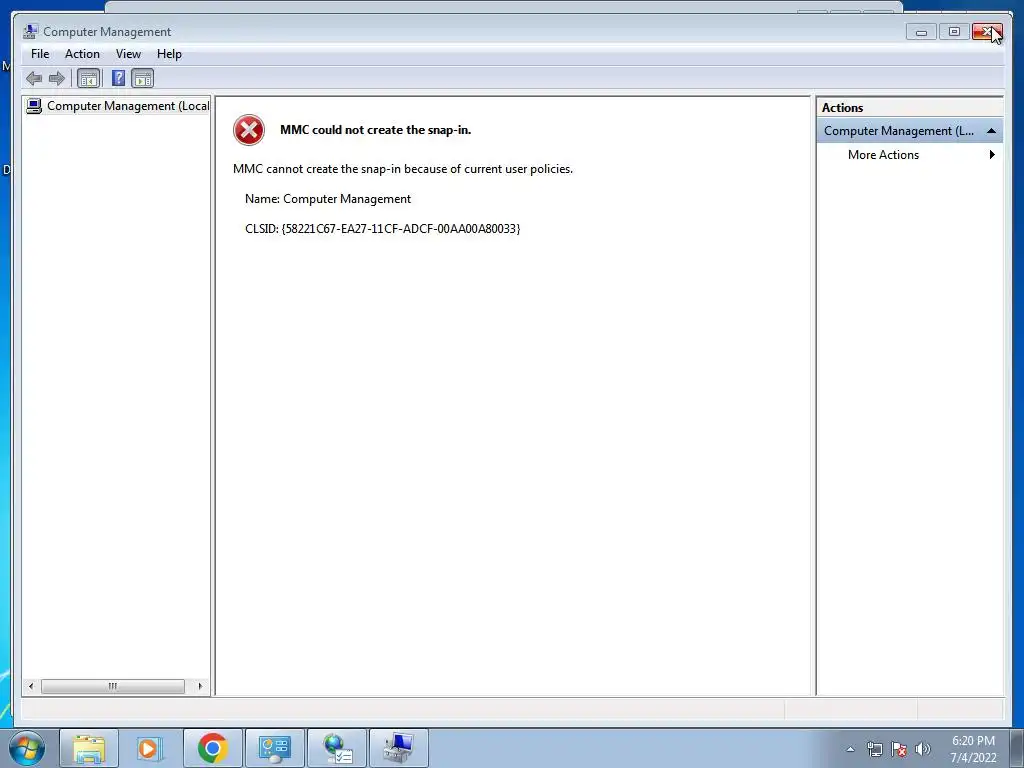Screen dimensions: 1024x768
Task: Click the scroll right arrow of tree pane
Action: pyautogui.click(x=200, y=686)
